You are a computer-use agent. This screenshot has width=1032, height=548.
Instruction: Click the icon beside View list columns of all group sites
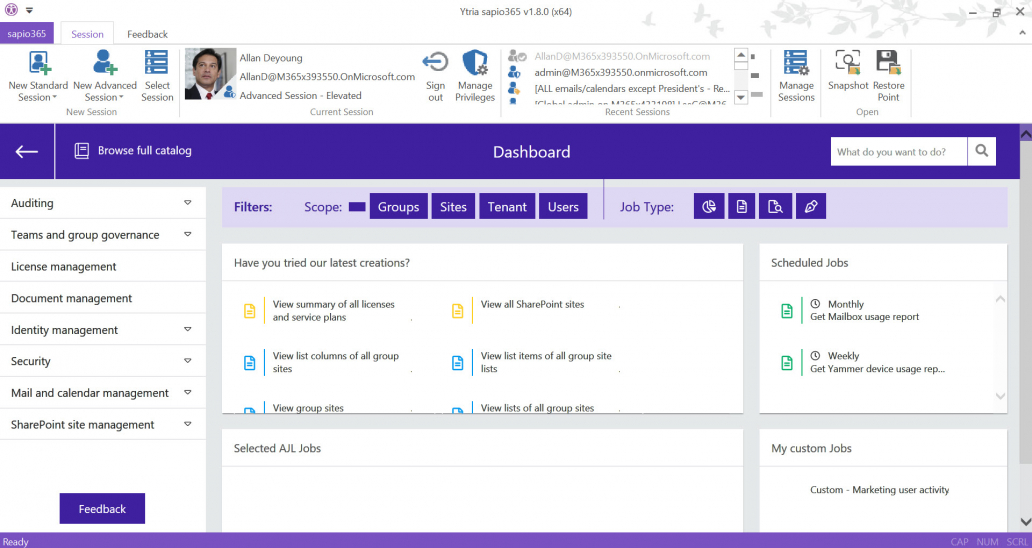coord(249,362)
